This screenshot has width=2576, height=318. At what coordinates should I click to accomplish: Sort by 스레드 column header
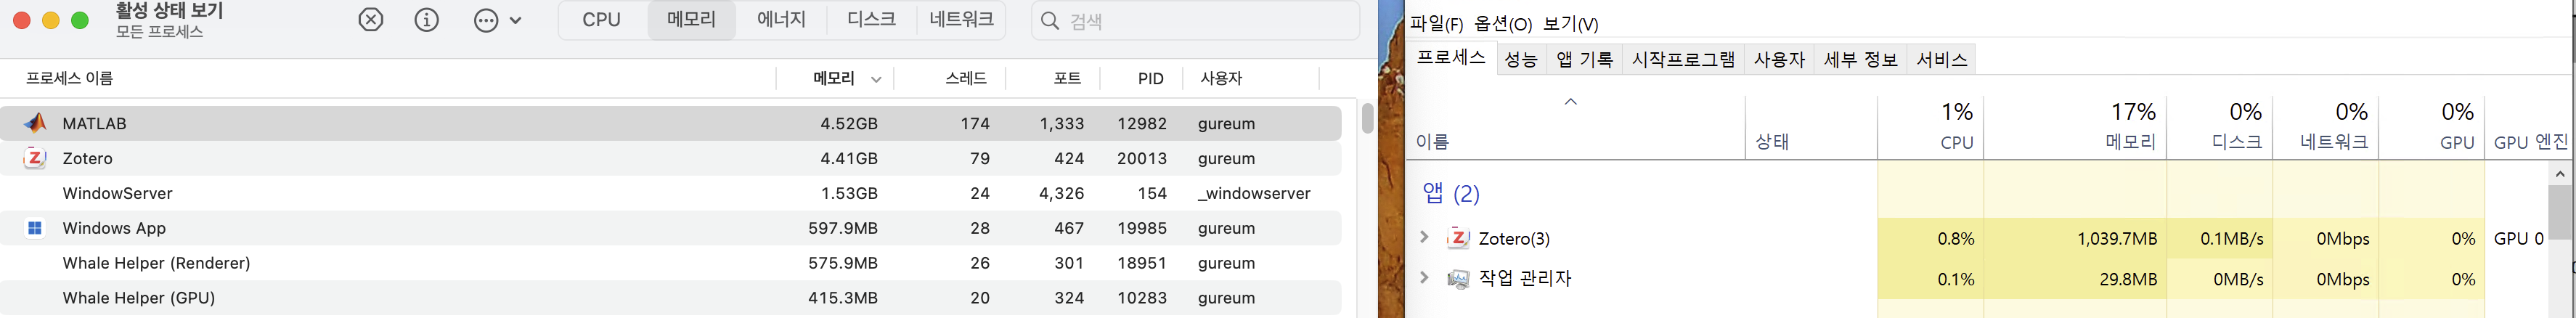[966, 78]
